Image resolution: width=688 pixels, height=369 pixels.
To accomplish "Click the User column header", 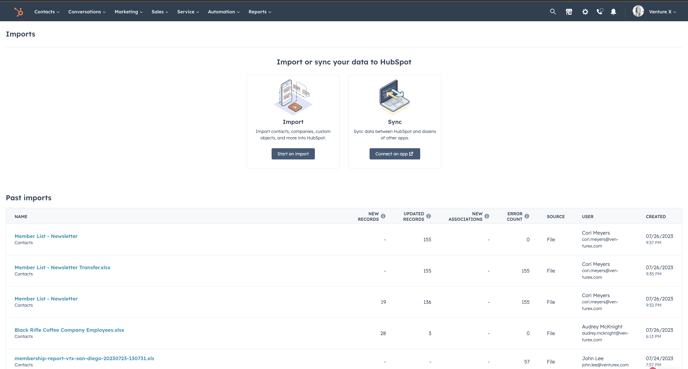I will click(588, 217).
